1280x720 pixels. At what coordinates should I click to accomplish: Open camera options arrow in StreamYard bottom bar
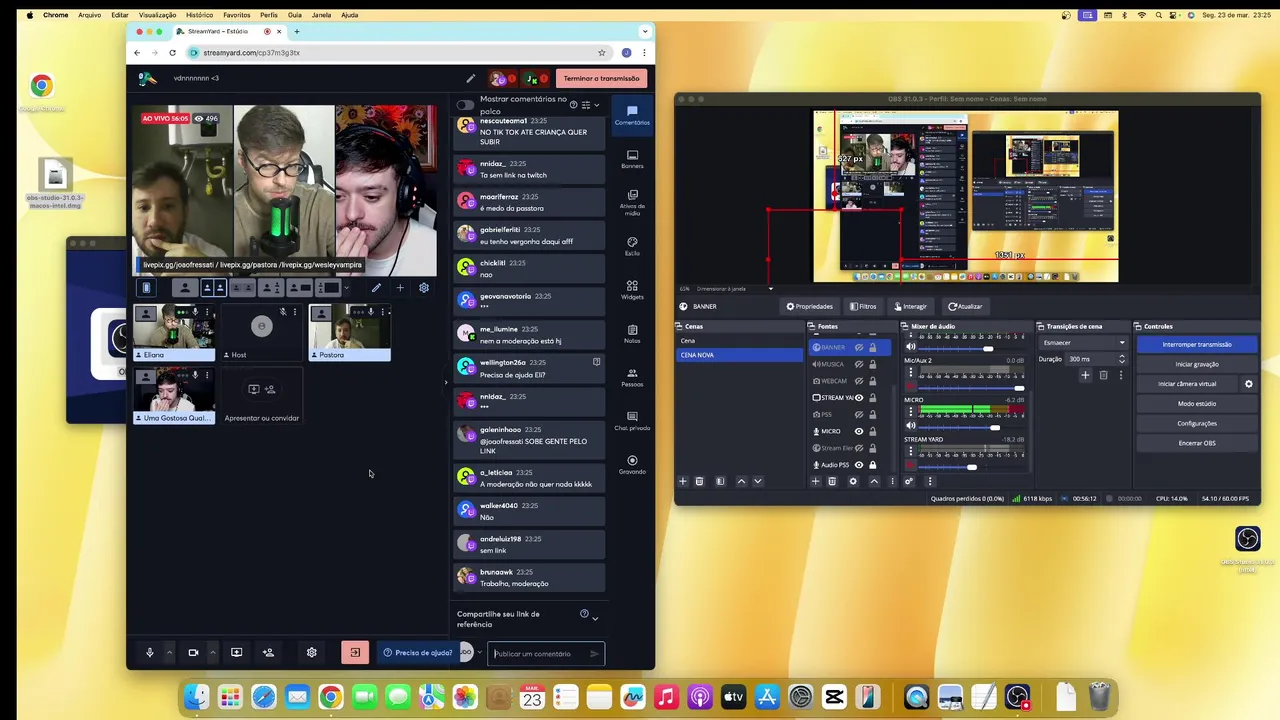point(212,653)
